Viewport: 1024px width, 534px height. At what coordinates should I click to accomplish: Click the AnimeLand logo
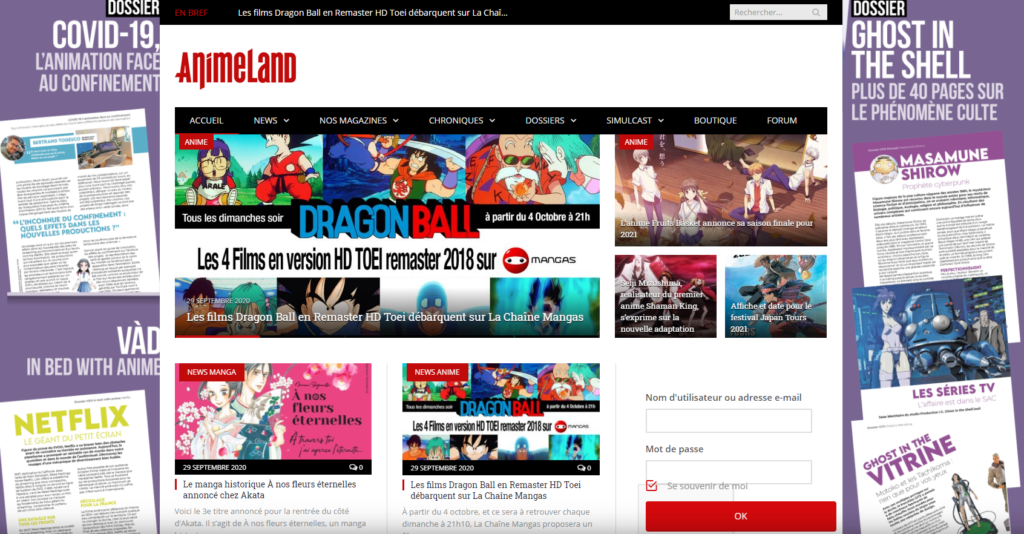pyautogui.click(x=236, y=69)
